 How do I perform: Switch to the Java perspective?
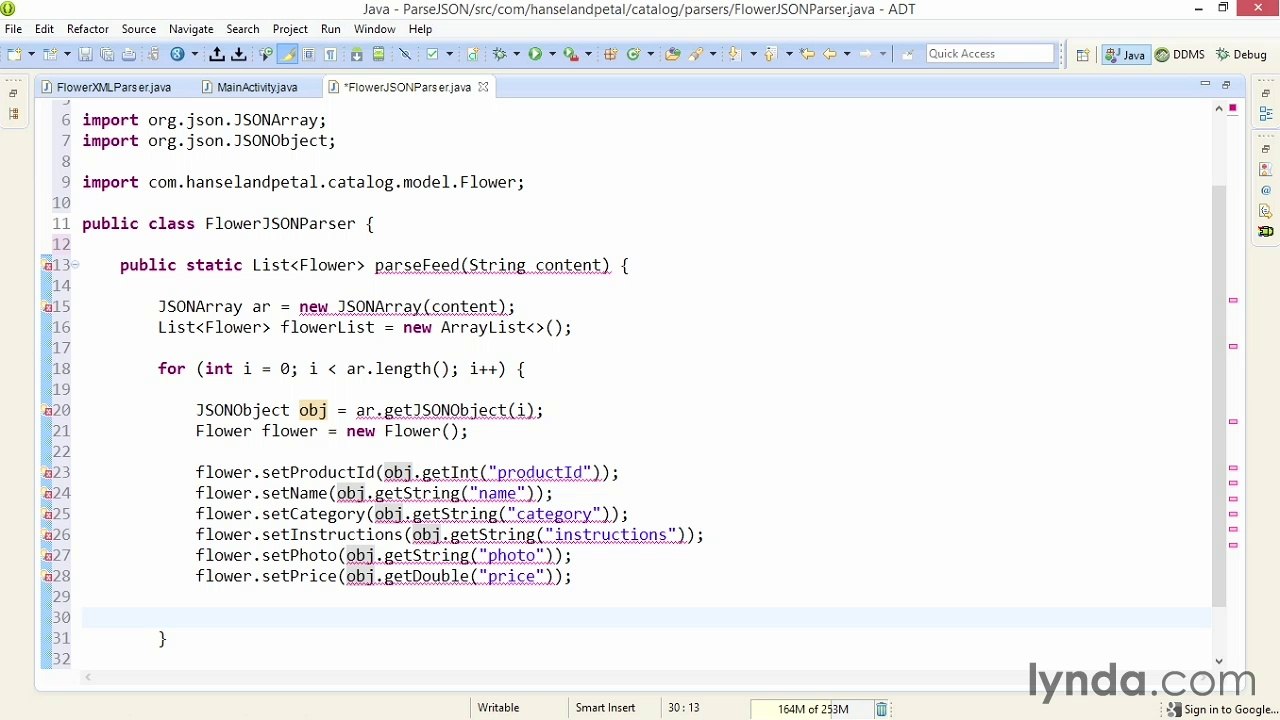1126,55
